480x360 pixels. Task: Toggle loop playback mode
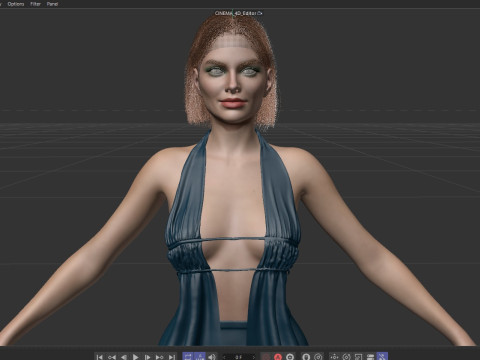point(188,356)
